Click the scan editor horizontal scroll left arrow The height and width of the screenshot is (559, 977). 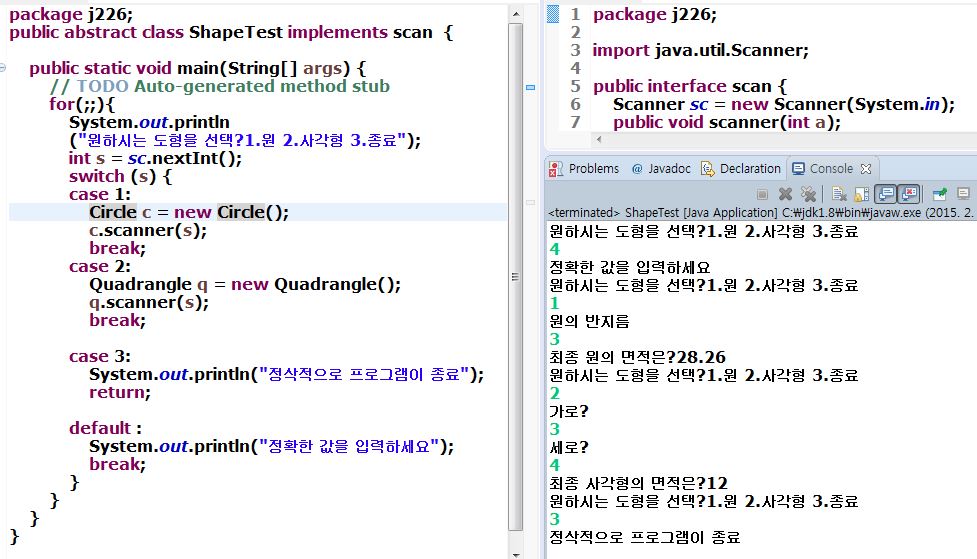point(599,139)
